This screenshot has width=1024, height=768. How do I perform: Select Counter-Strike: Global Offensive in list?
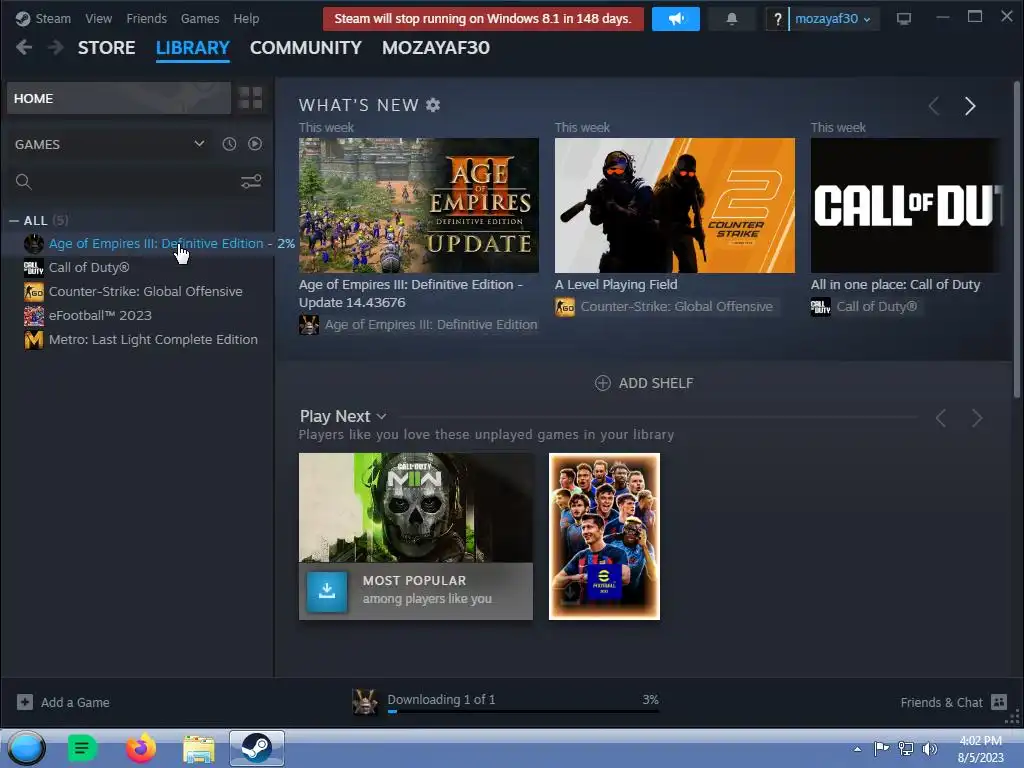146,291
